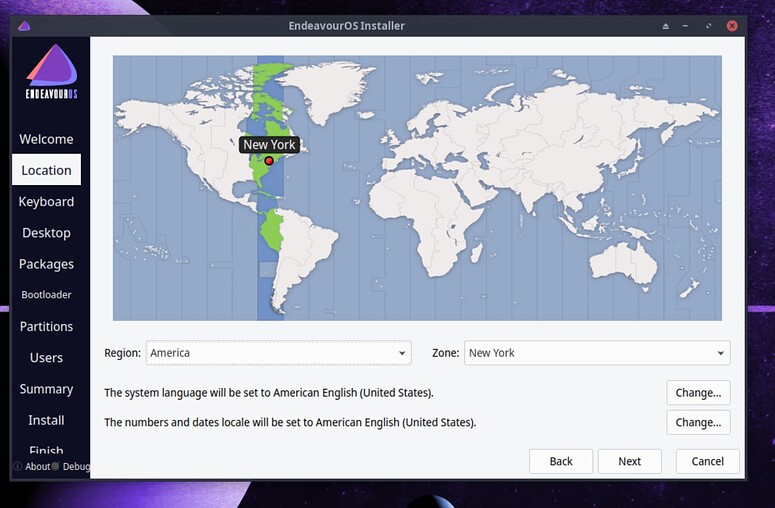
Task: Select the Keyboard step in sidebar
Action: point(46,201)
